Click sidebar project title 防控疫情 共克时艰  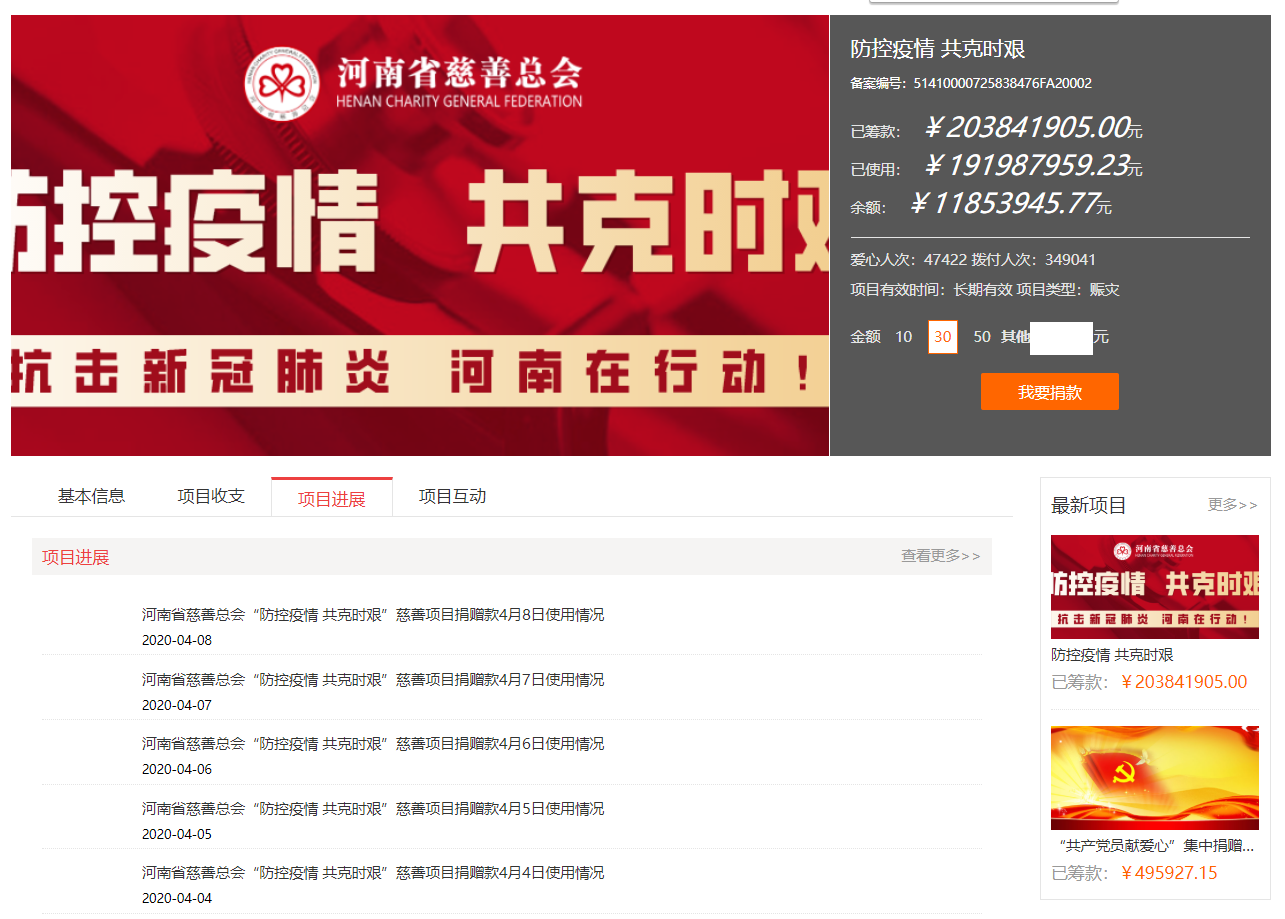point(1112,655)
